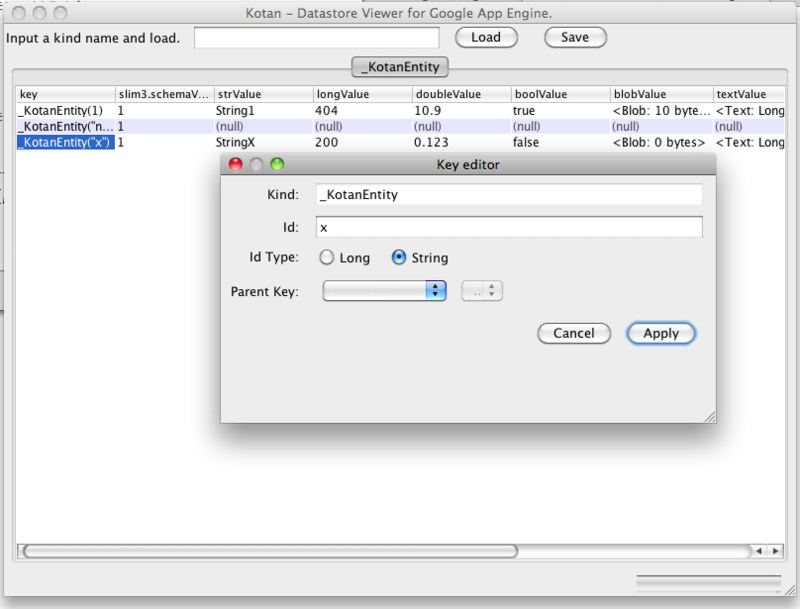This screenshot has width=800, height=609.
Task: Click the String1 cell
Action: click(x=264, y=111)
